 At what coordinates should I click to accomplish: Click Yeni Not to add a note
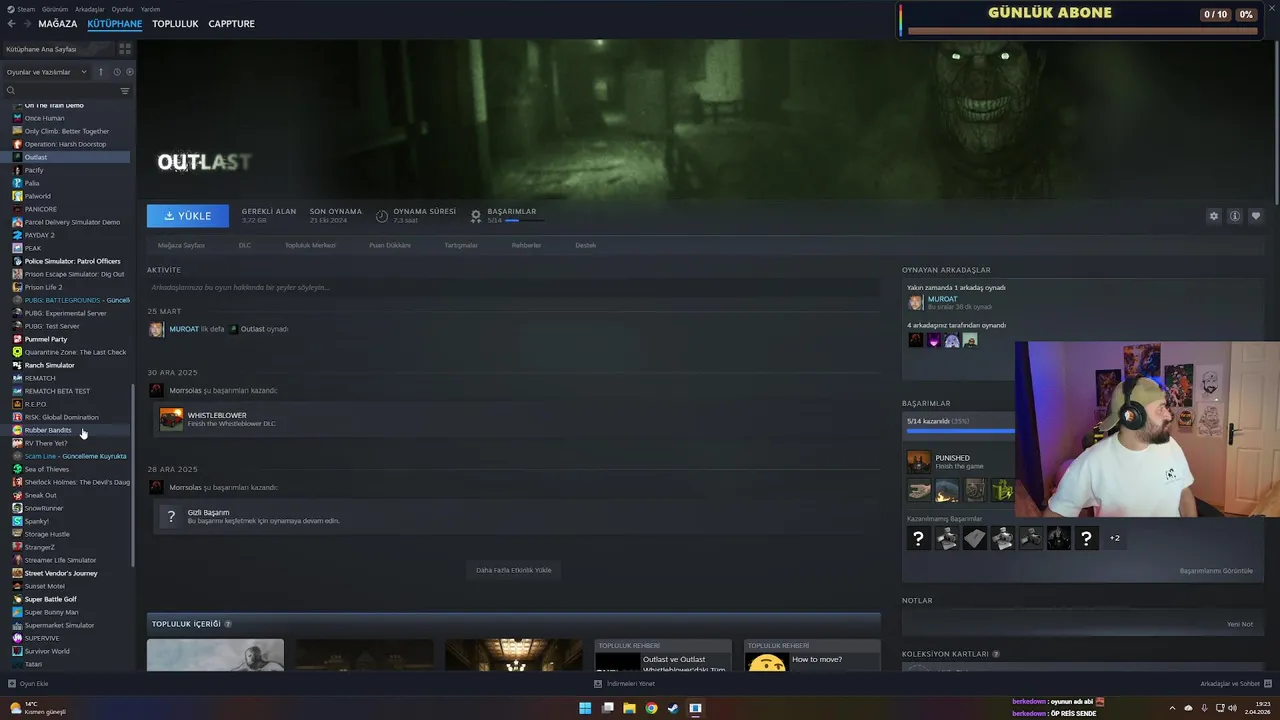(x=1240, y=624)
